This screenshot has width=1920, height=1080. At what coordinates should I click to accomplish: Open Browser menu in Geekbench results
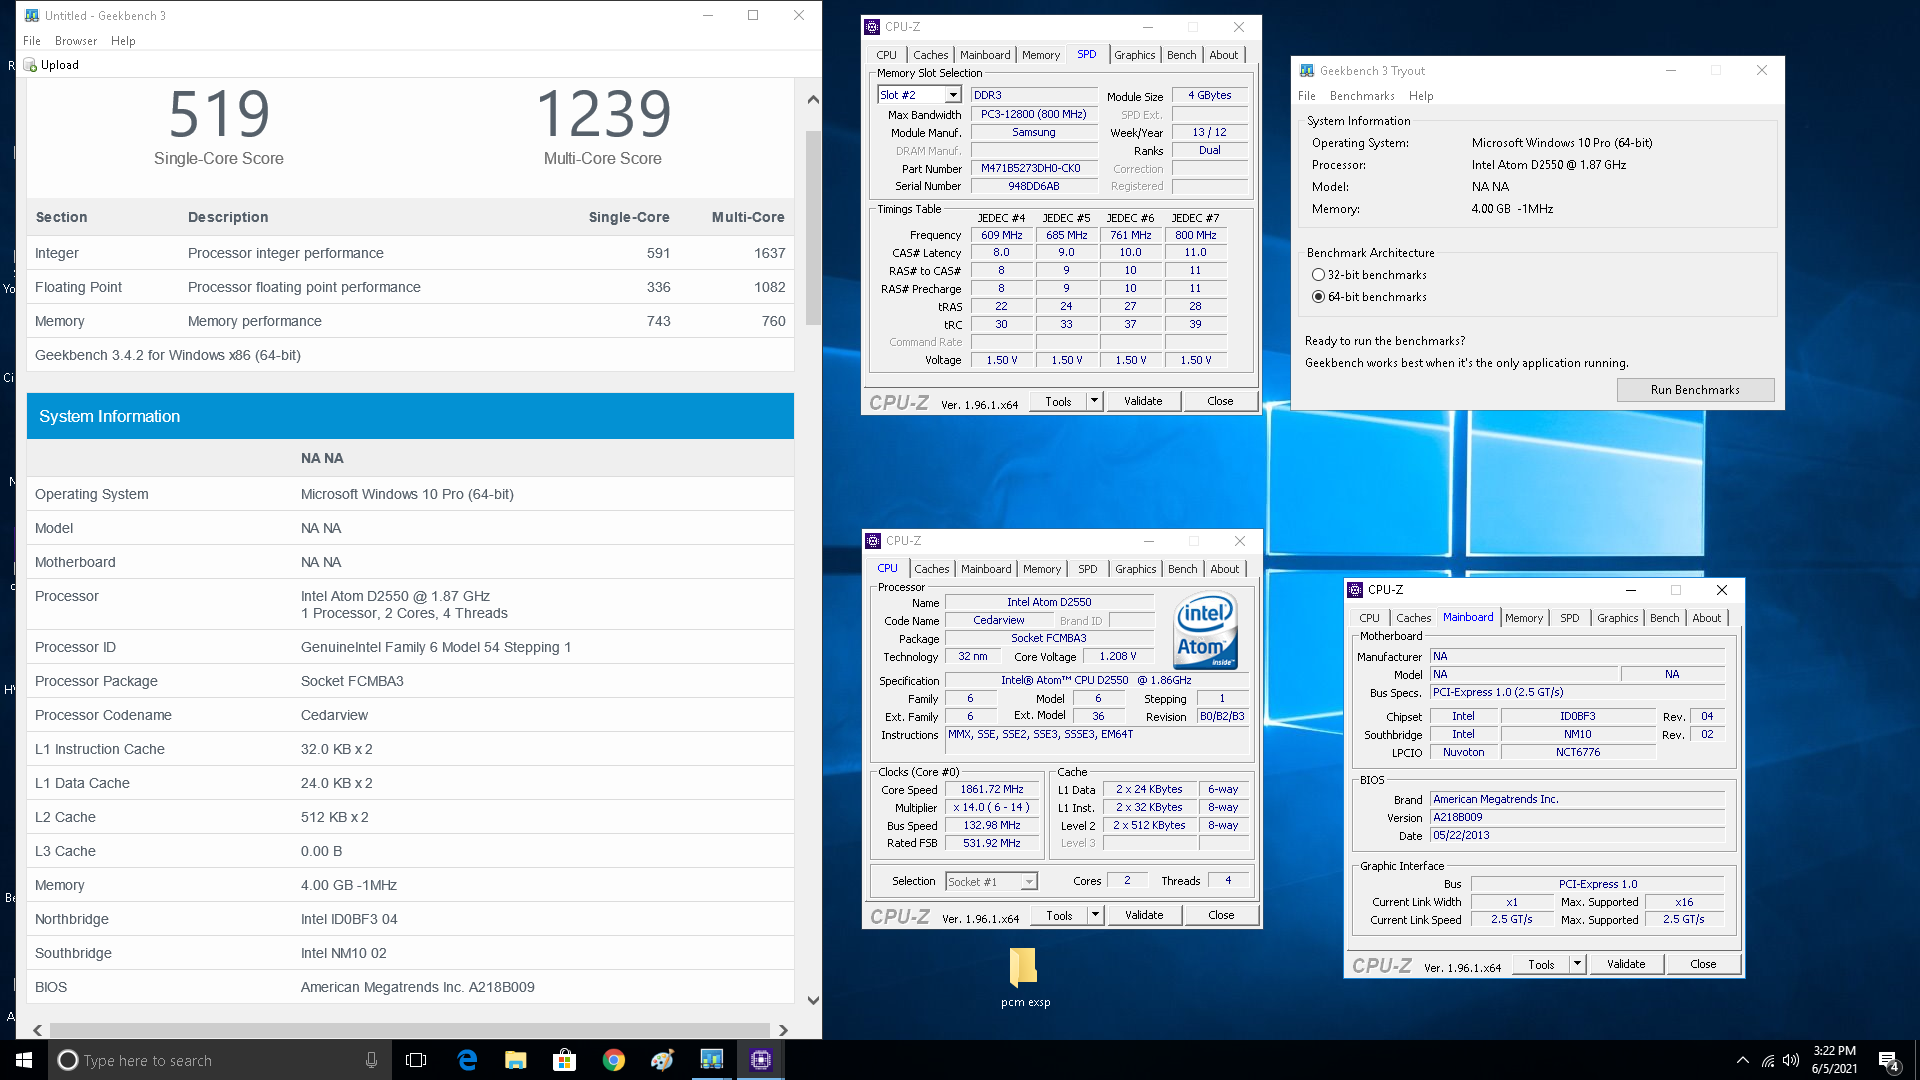pos(76,41)
